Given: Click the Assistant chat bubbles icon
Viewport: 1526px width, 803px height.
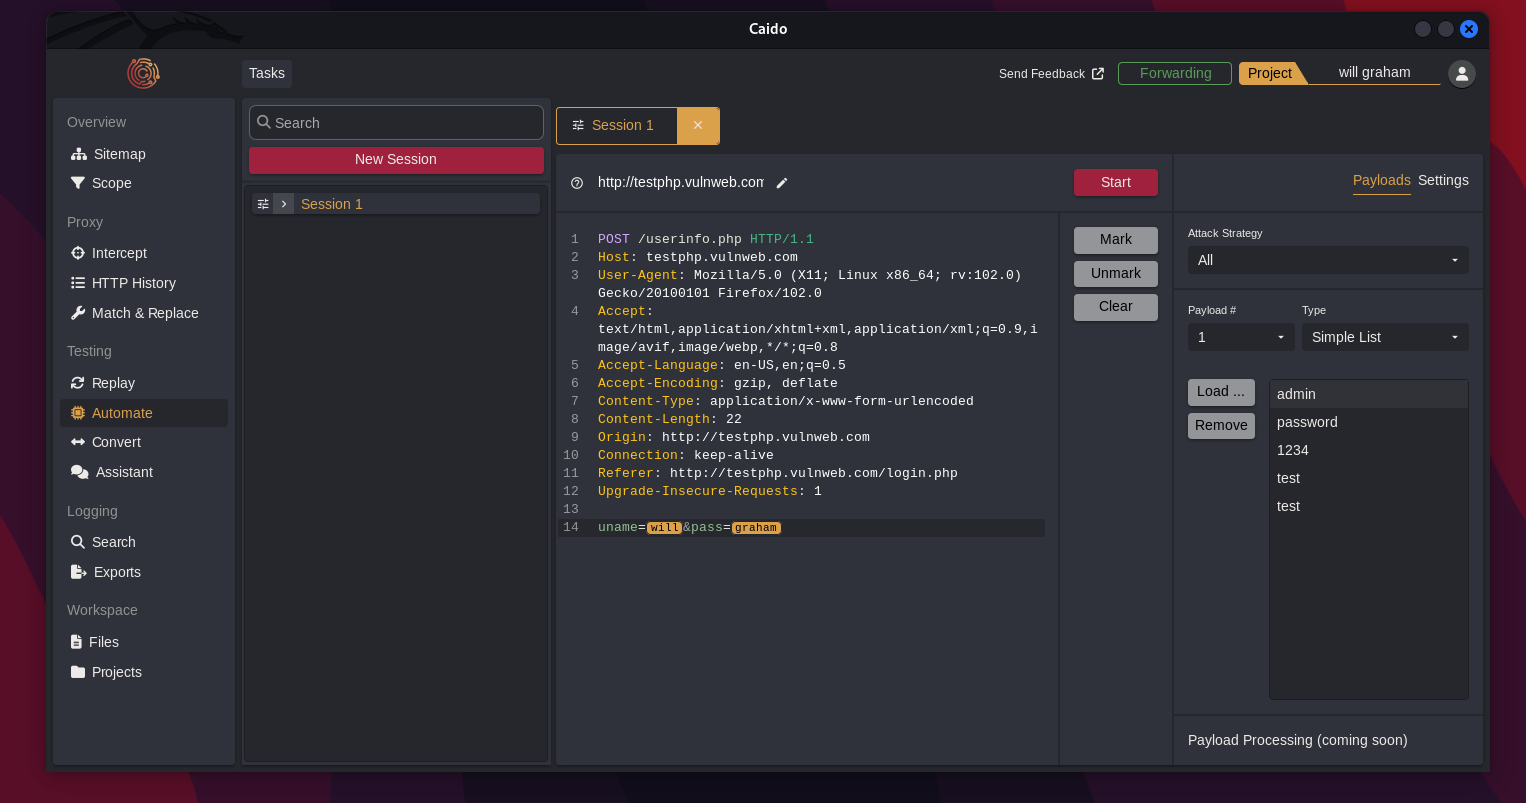Looking at the screenshot, I should 80,472.
